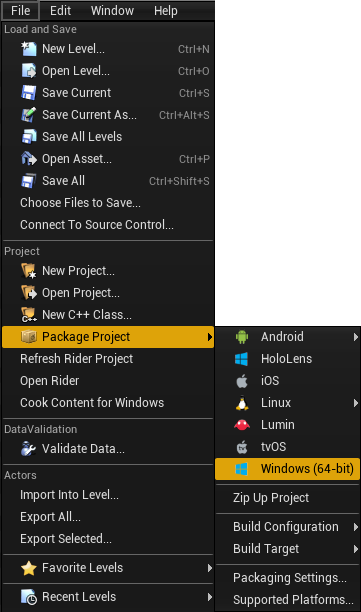This screenshot has width=361, height=612.
Task: Click the Open Level folder icon
Action: [28, 71]
